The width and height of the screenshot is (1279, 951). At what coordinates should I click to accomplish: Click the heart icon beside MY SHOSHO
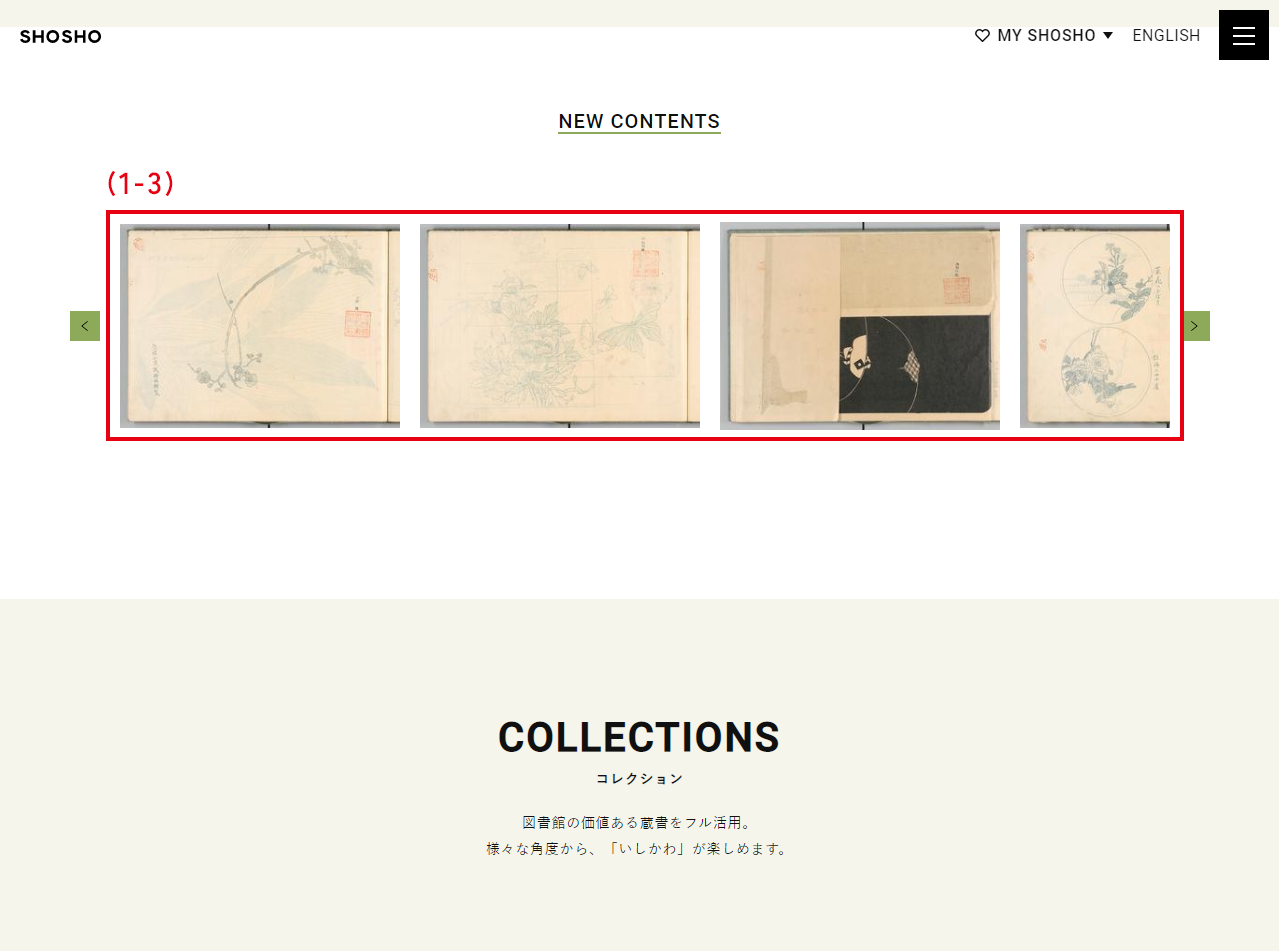click(x=982, y=36)
